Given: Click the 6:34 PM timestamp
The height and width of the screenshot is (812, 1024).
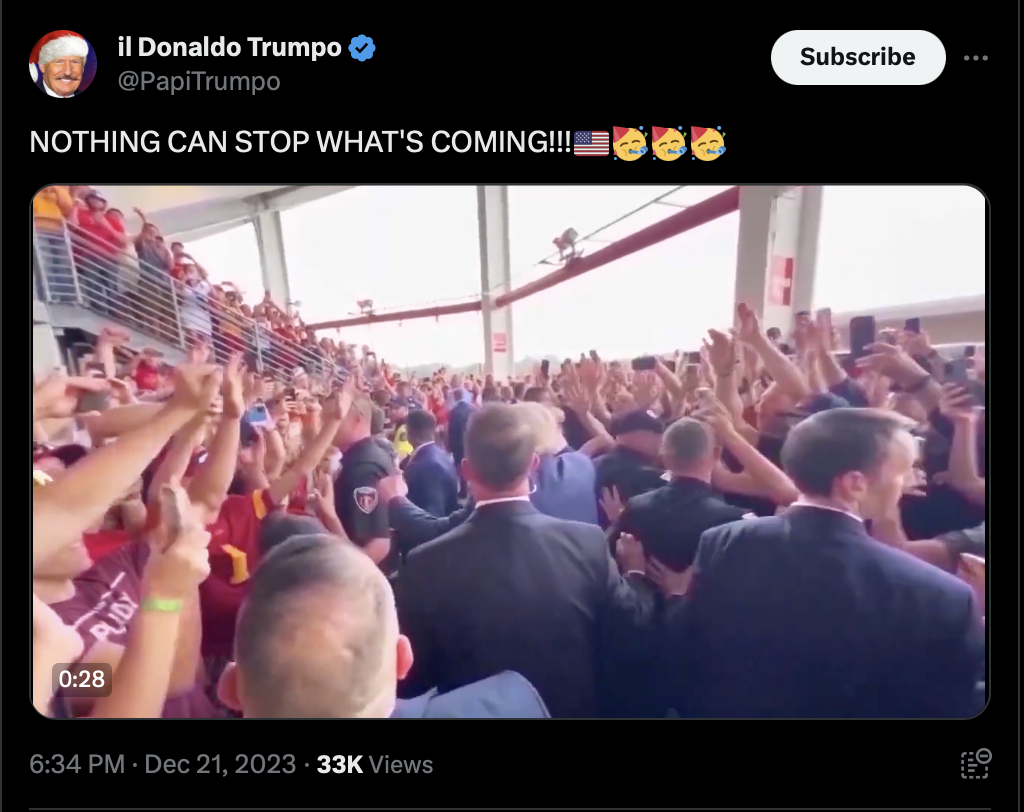Looking at the screenshot, I should pyautogui.click(x=77, y=764).
